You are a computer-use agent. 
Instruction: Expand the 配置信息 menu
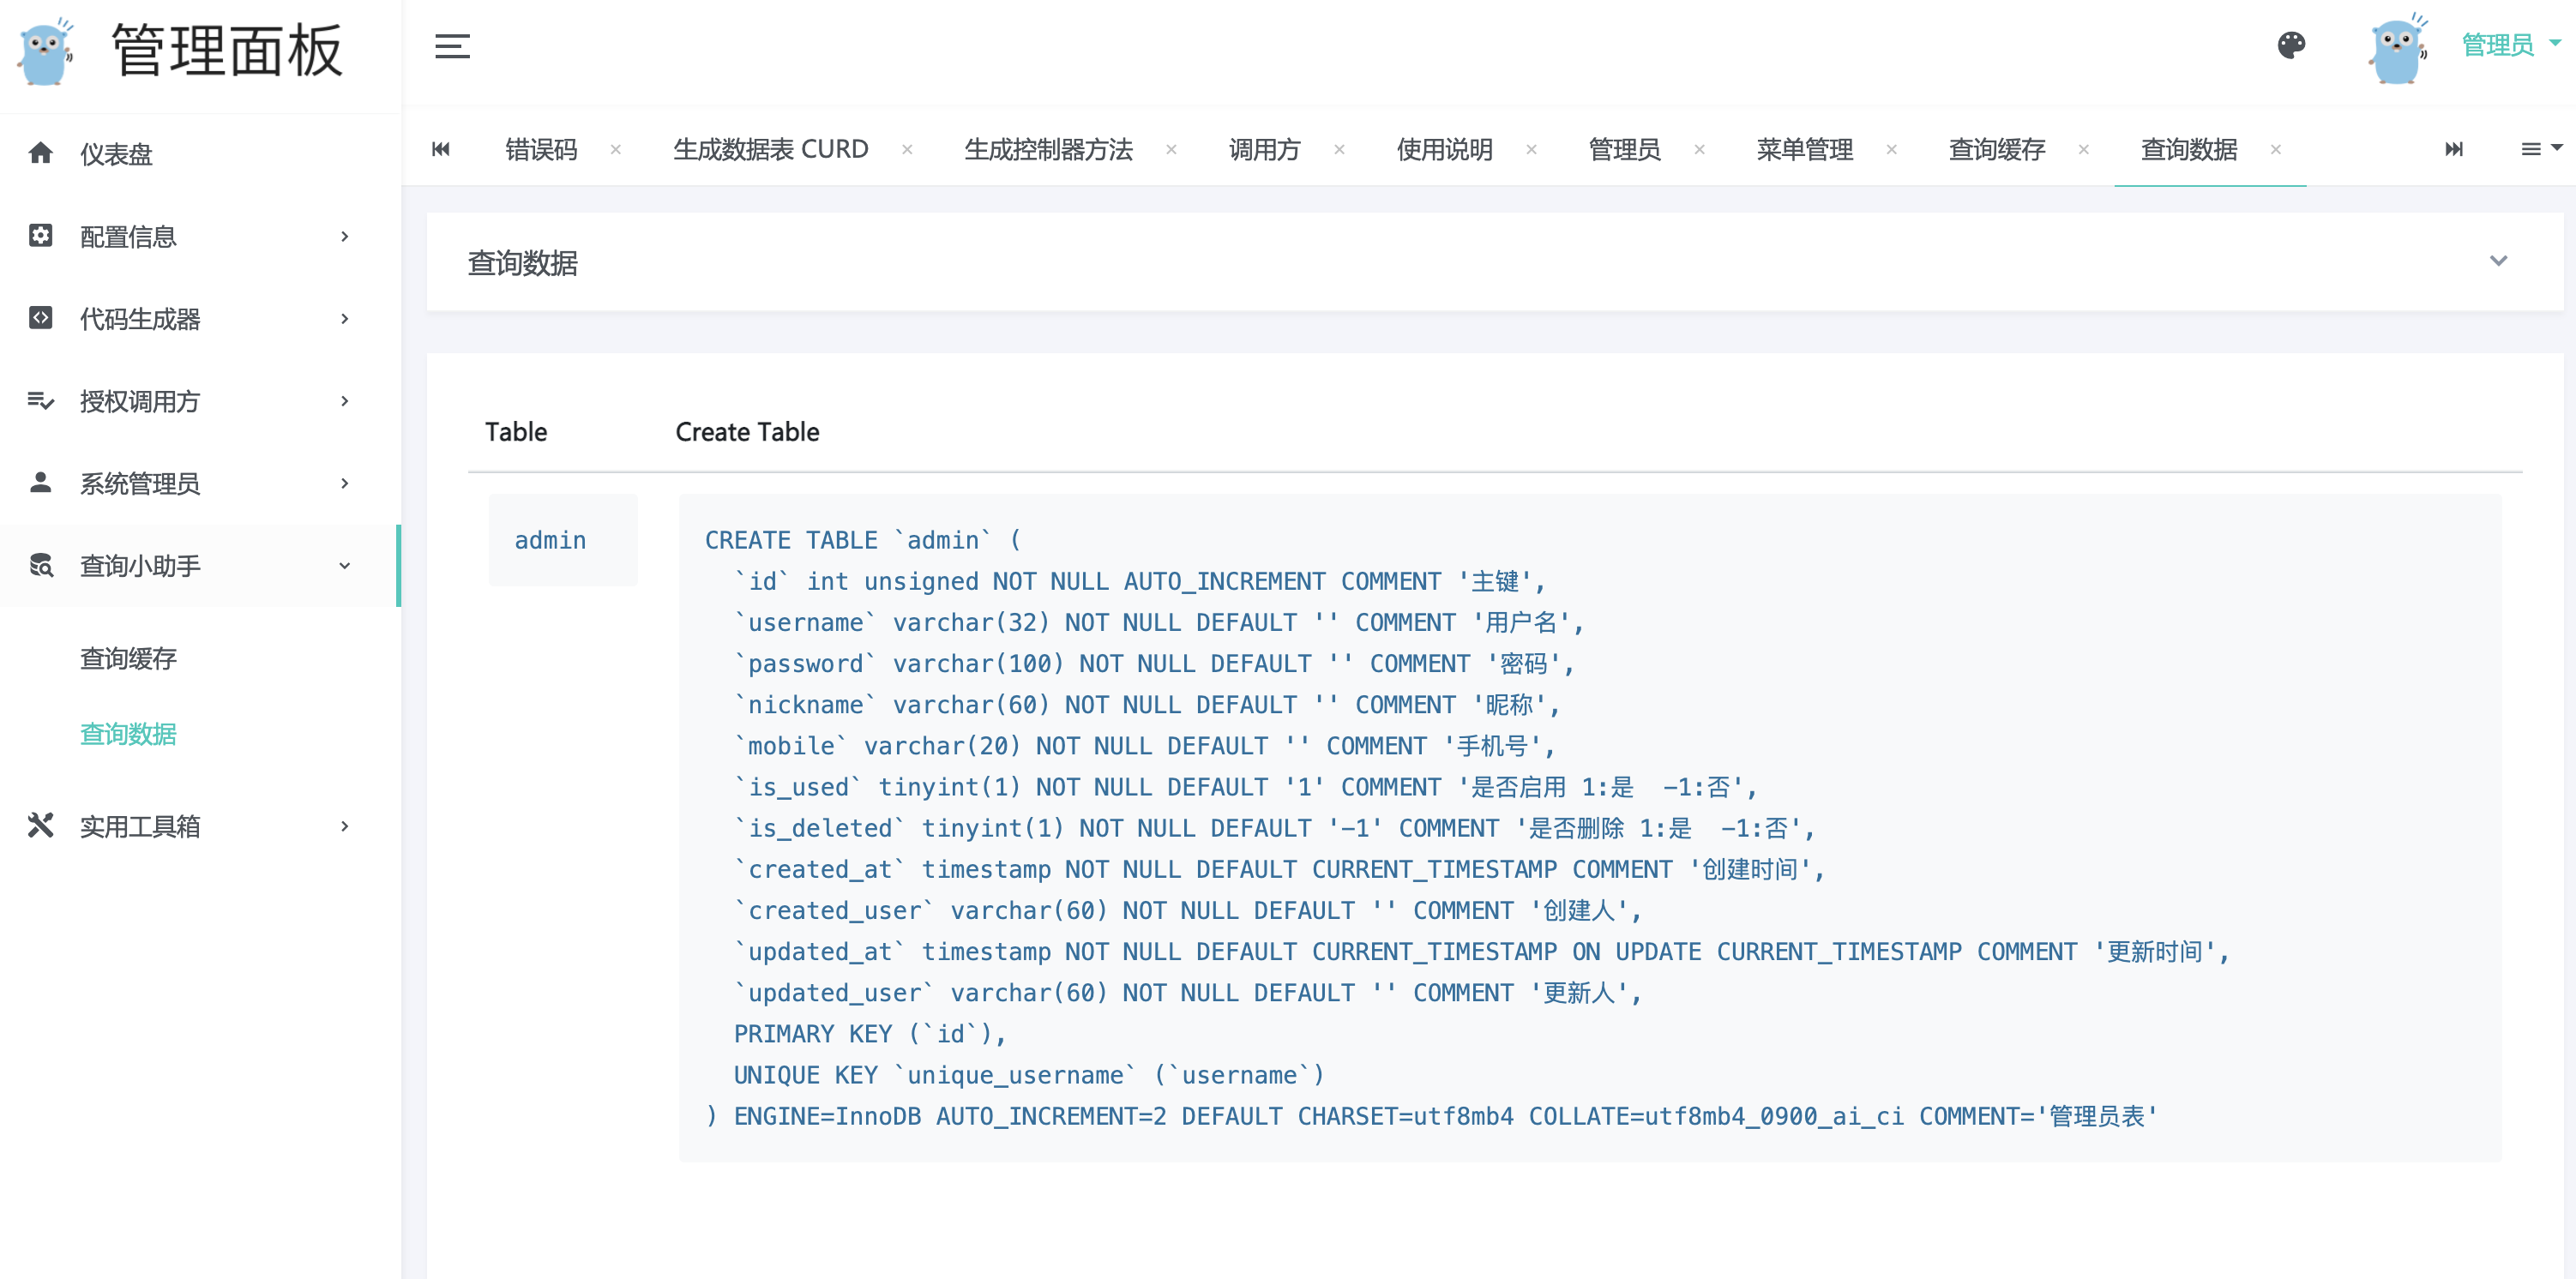(200, 236)
